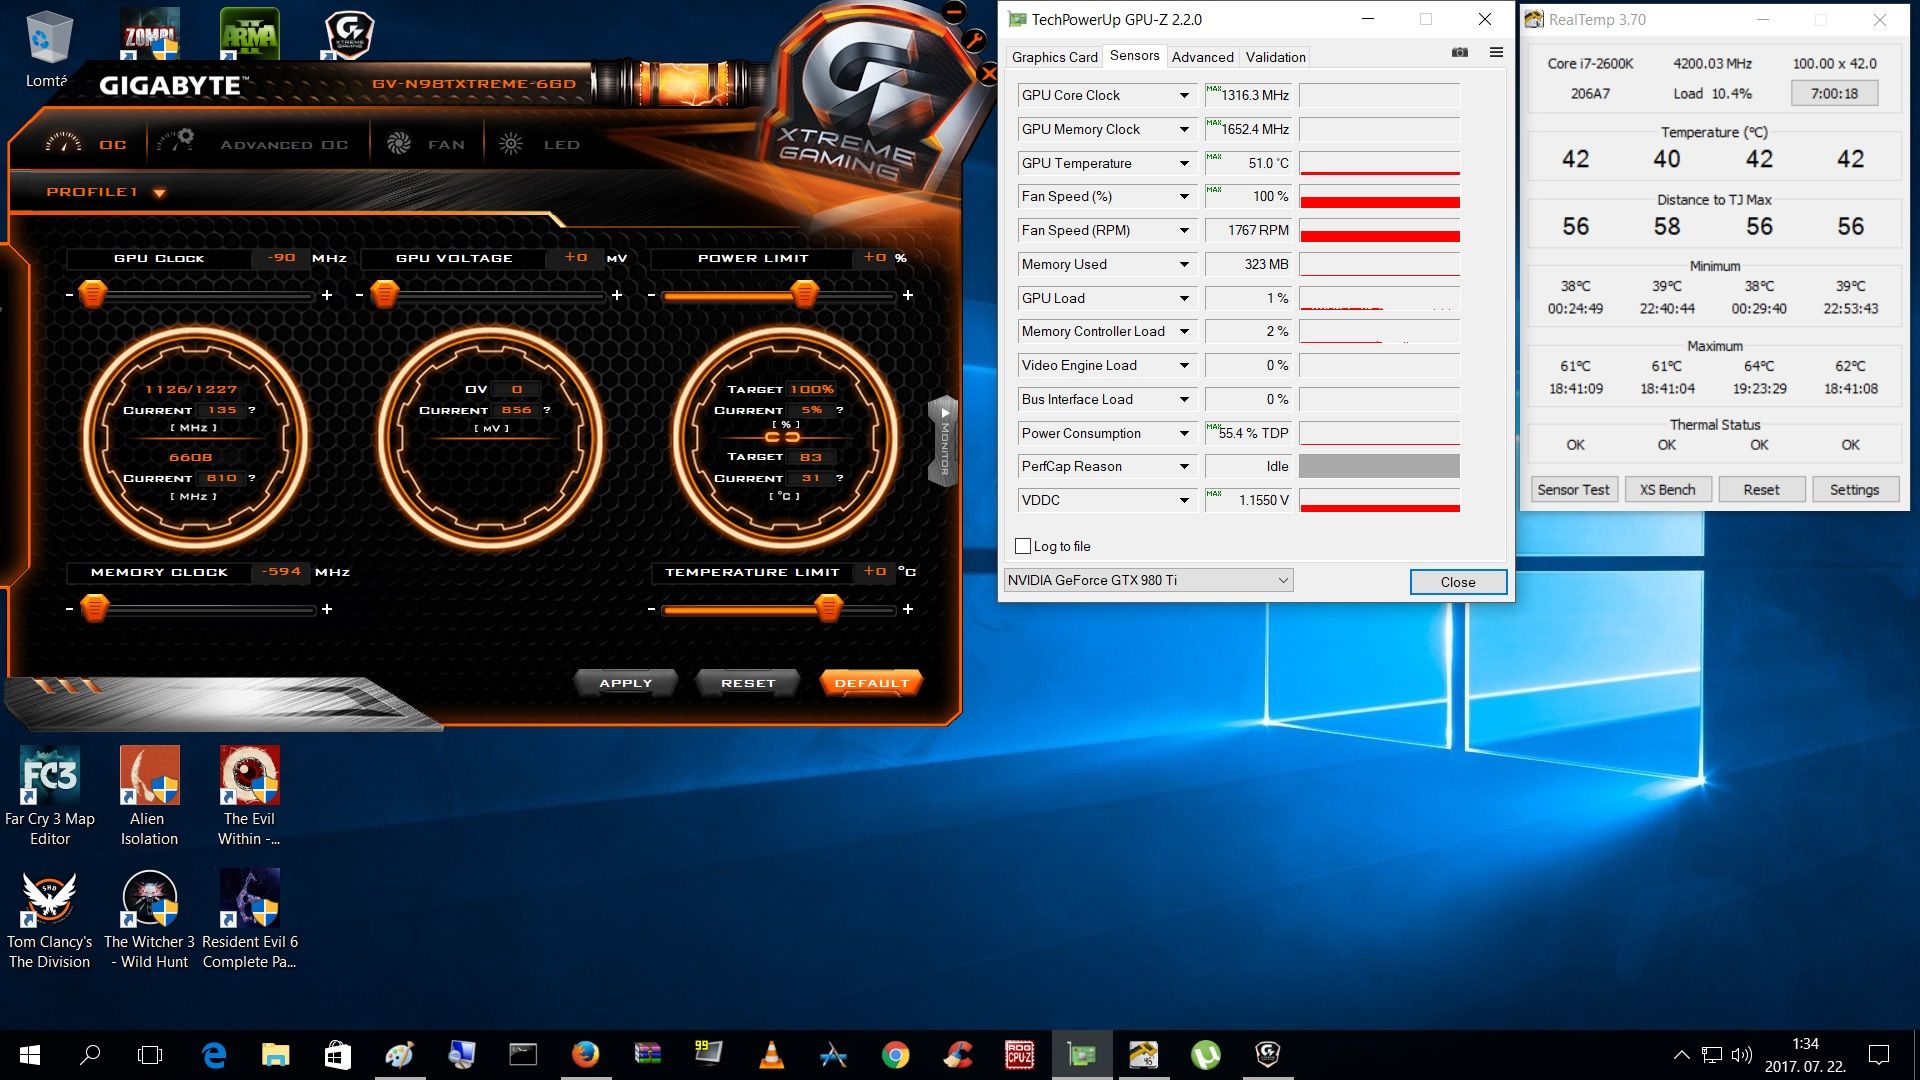
Task: Open VLC media player from taskbar
Action: 771,1054
